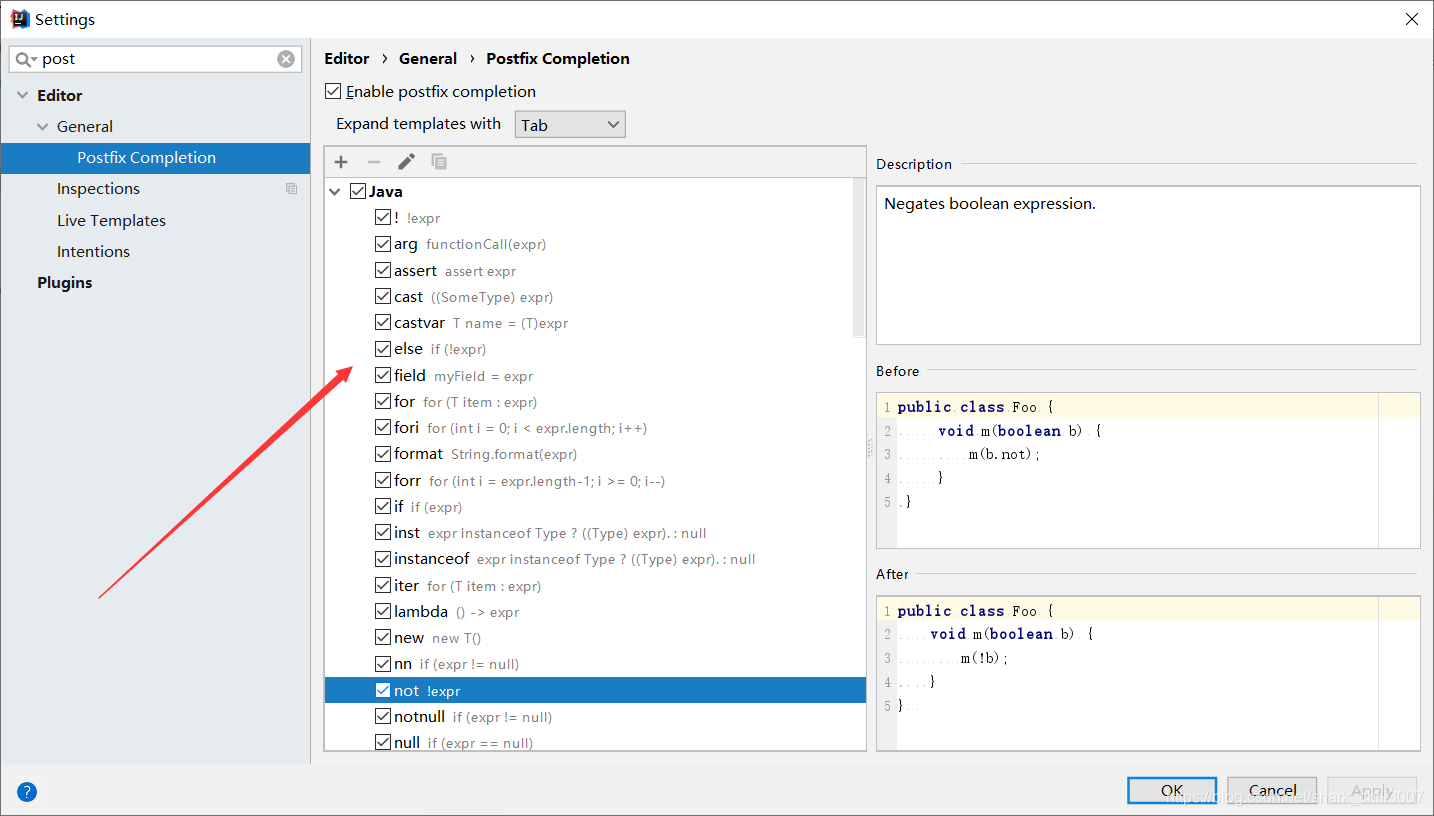This screenshot has width=1434, height=816.
Task: Collapse the Editor settings tree section
Action: click(22, 96)
